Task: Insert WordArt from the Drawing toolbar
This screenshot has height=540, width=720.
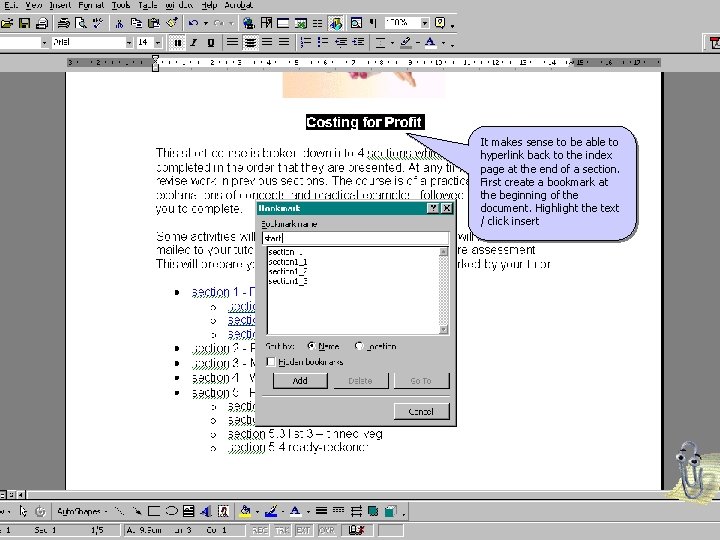Action: (x=206, y=511)
